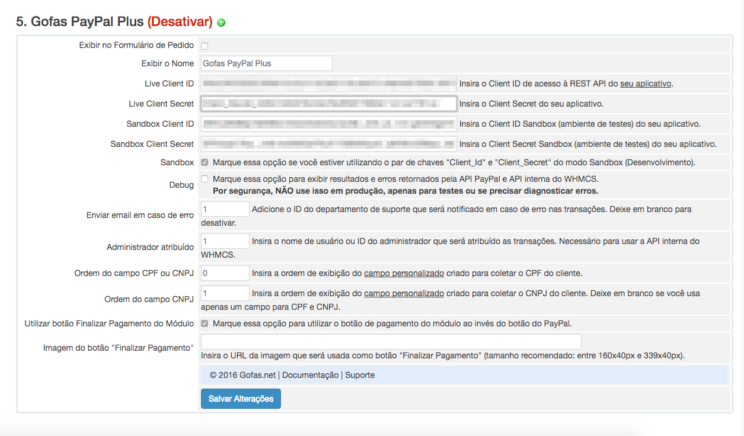Click the Exibir o Nome input field
This screenshot has width=744, height=436.
(266, 63)
